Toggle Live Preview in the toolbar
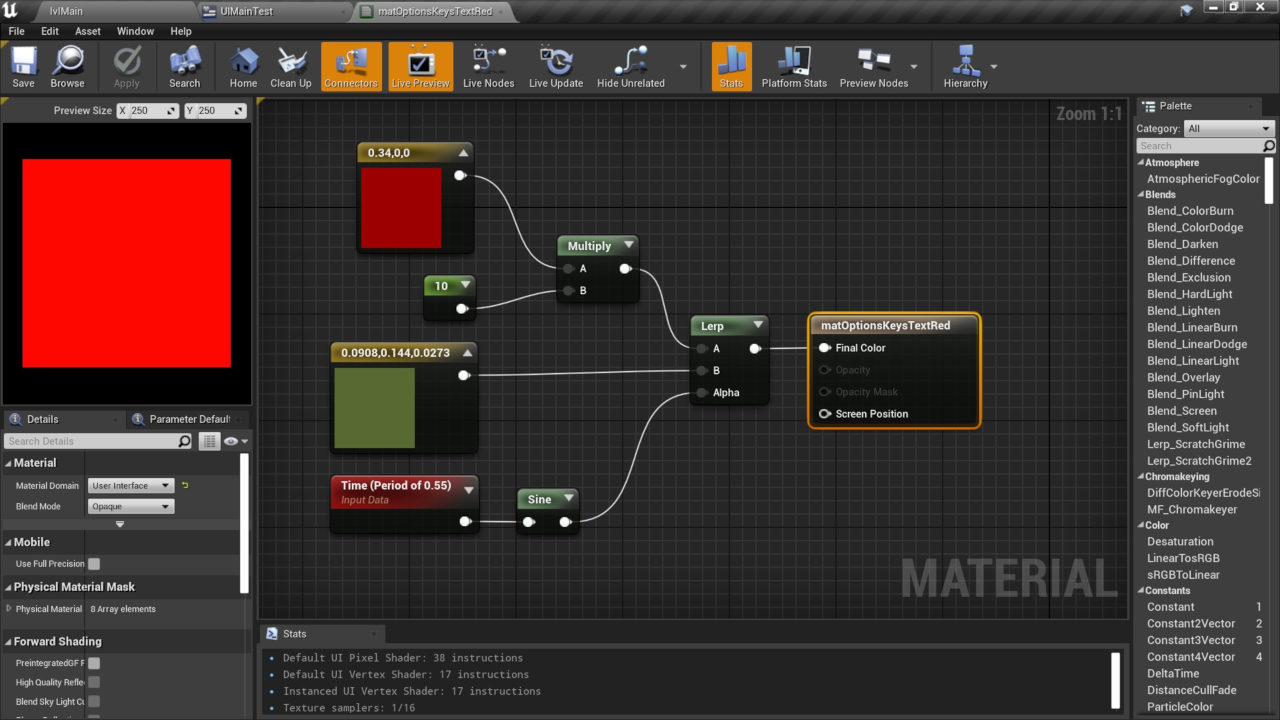Screen dimensions: 1280x720 point(420,67)
